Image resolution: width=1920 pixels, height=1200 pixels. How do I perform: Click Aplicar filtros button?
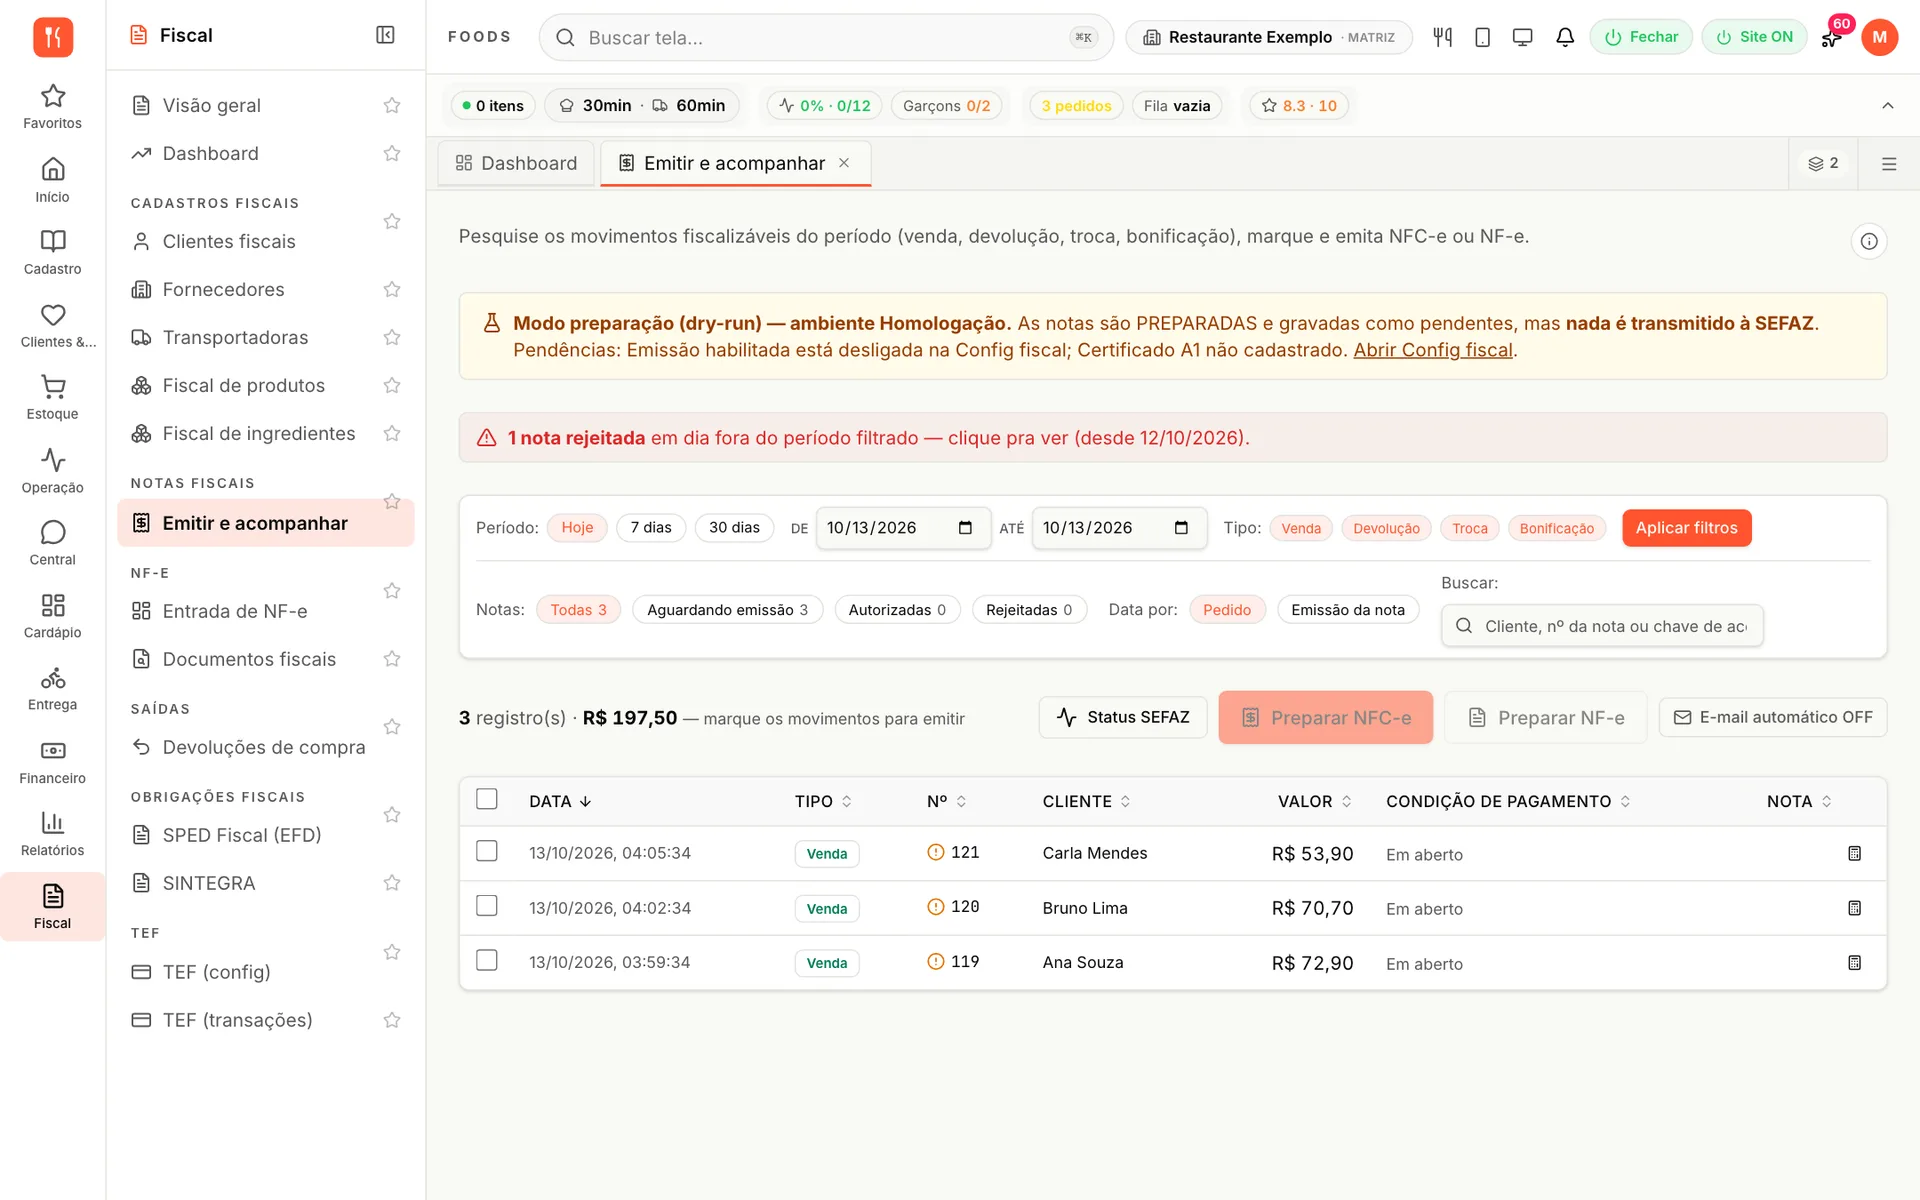pos(1686,527)
